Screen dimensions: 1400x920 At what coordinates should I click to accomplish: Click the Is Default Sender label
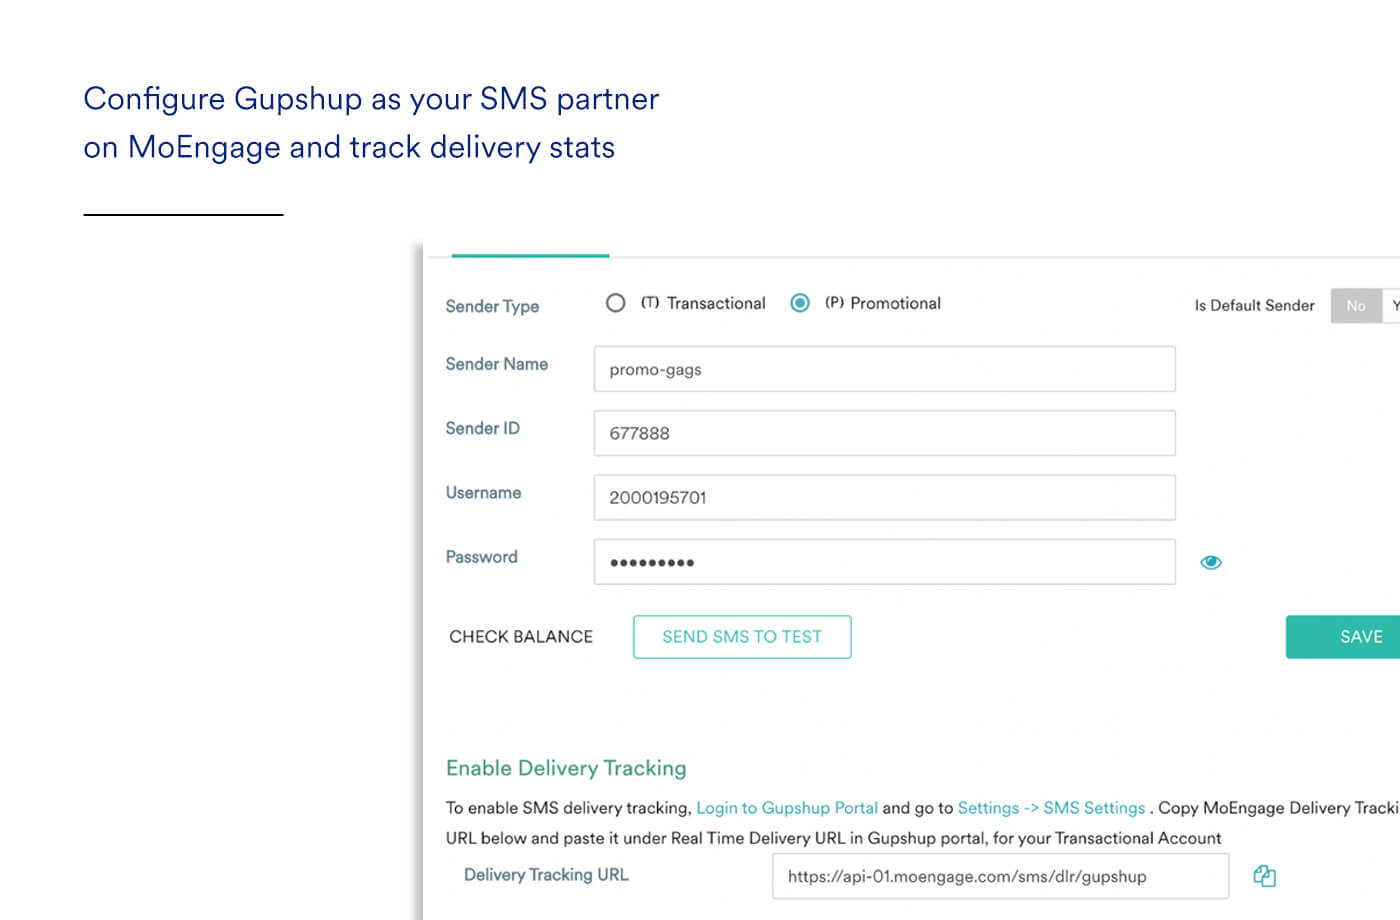tap(1254, 305)
